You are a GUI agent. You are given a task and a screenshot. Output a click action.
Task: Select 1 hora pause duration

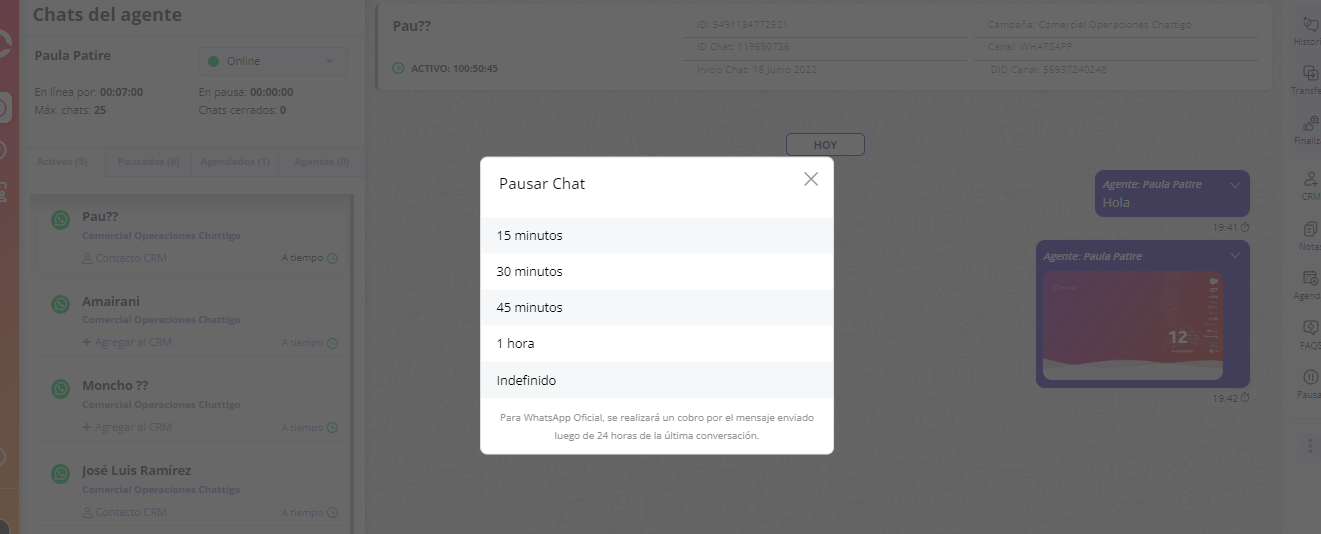[x=656, y=344]
